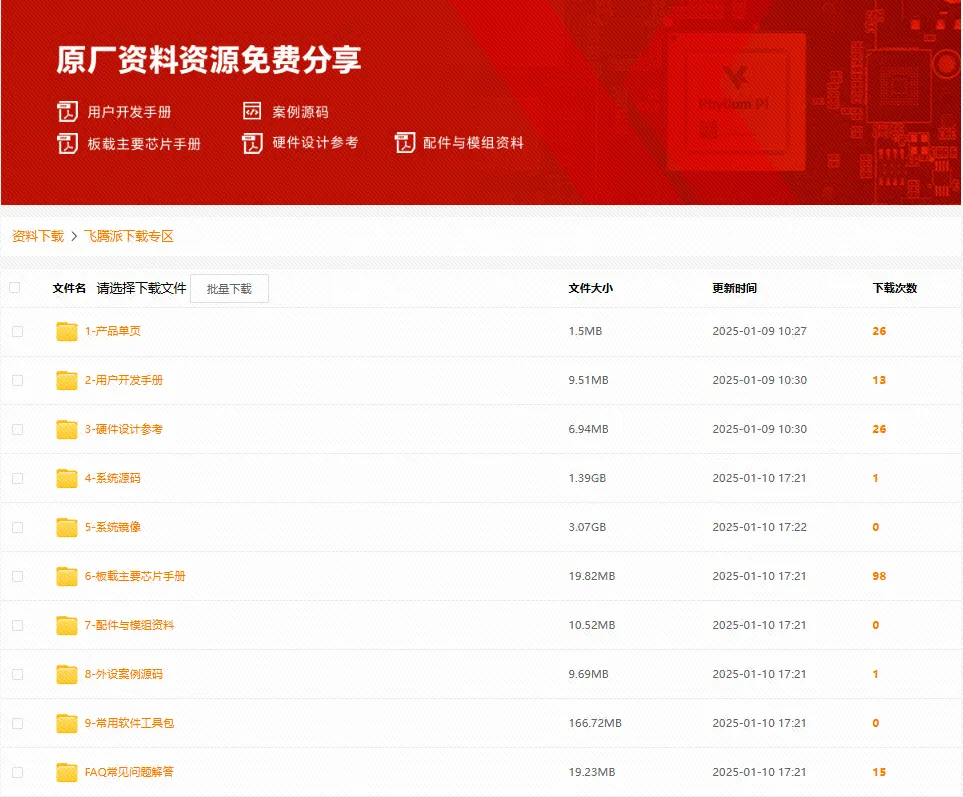Check the box for 6-板载主要芯片手册
This screenshot has height=797, width=963.
[x=17, y=577]
